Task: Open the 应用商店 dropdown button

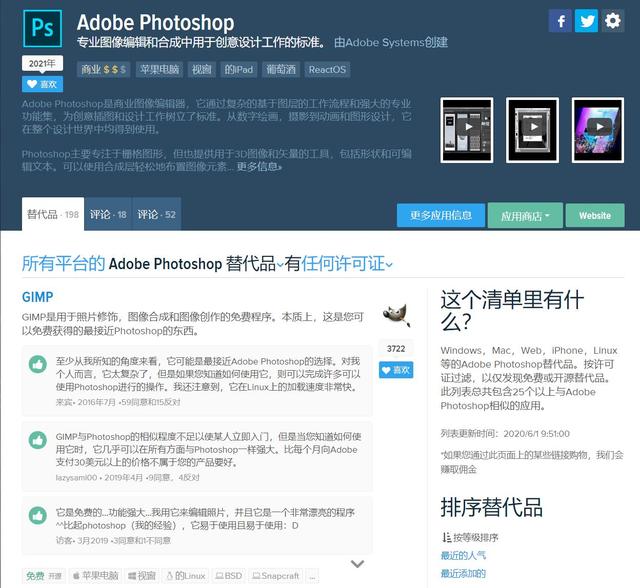Action: pyautogui.click(x=525, y=215)
